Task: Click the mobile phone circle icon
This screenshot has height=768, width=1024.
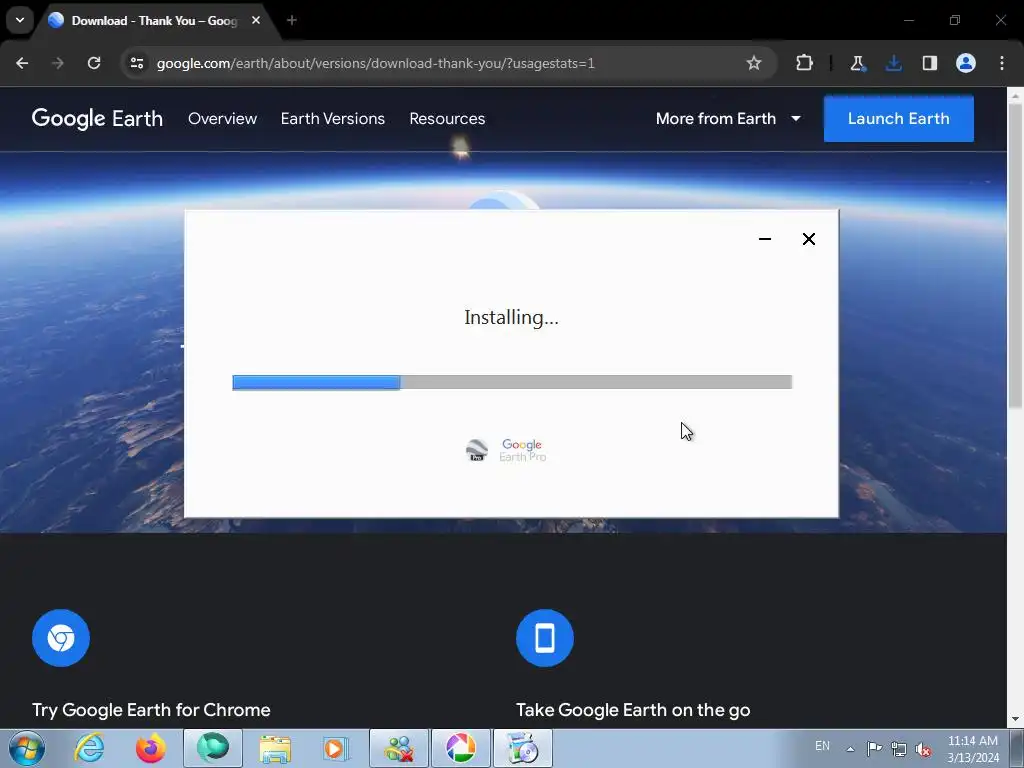Action: [x=545, y=638]
